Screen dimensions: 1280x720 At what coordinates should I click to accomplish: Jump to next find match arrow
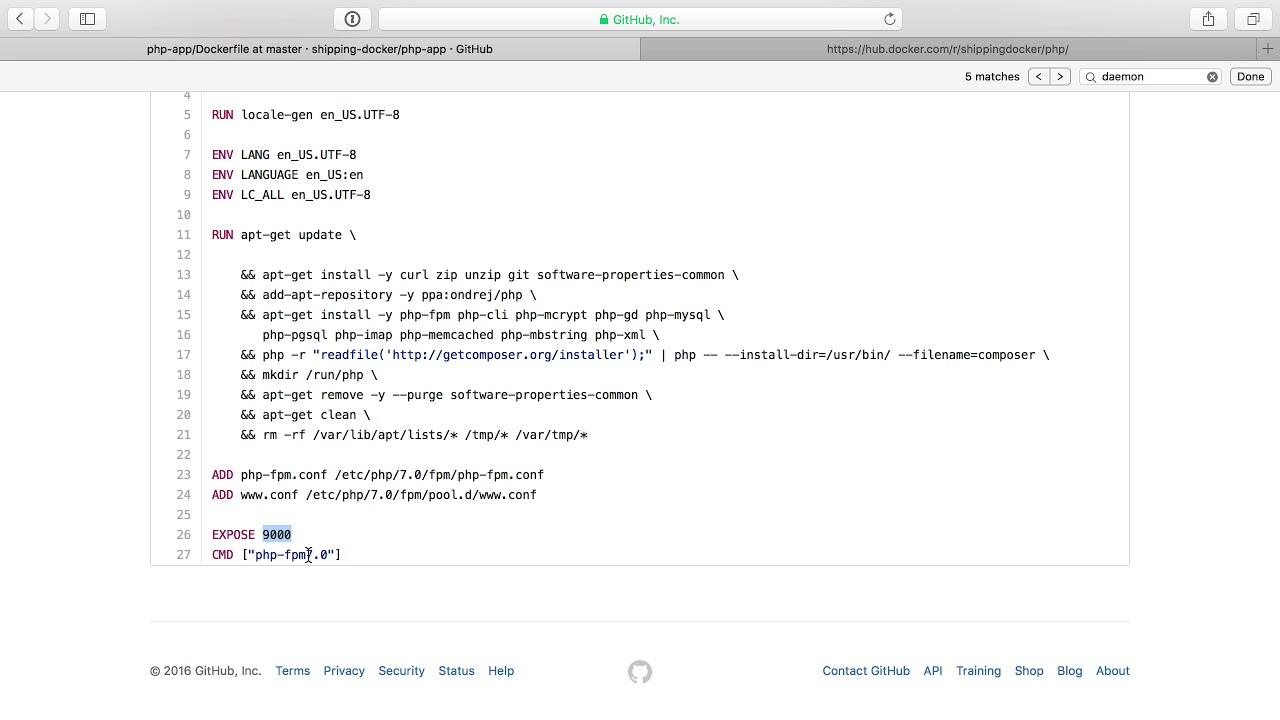coord(1060,77)
